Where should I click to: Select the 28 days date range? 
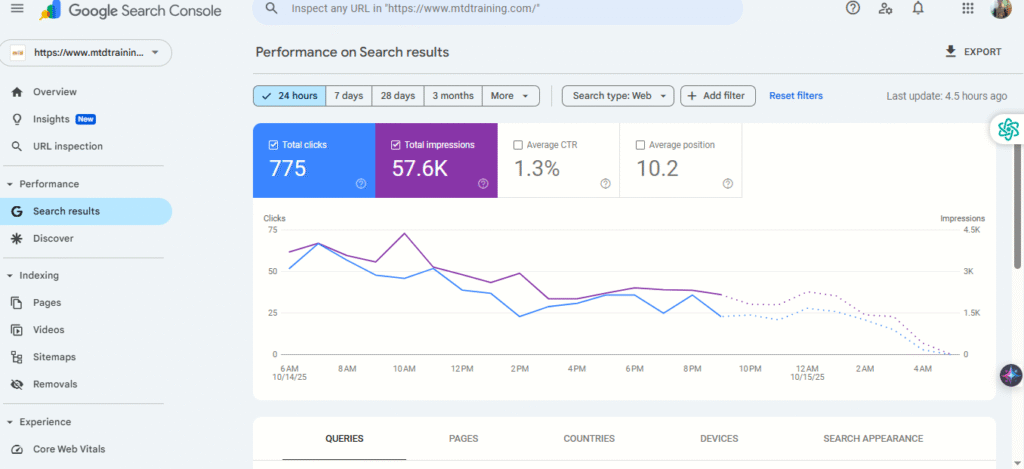click(x=398, y=95)
